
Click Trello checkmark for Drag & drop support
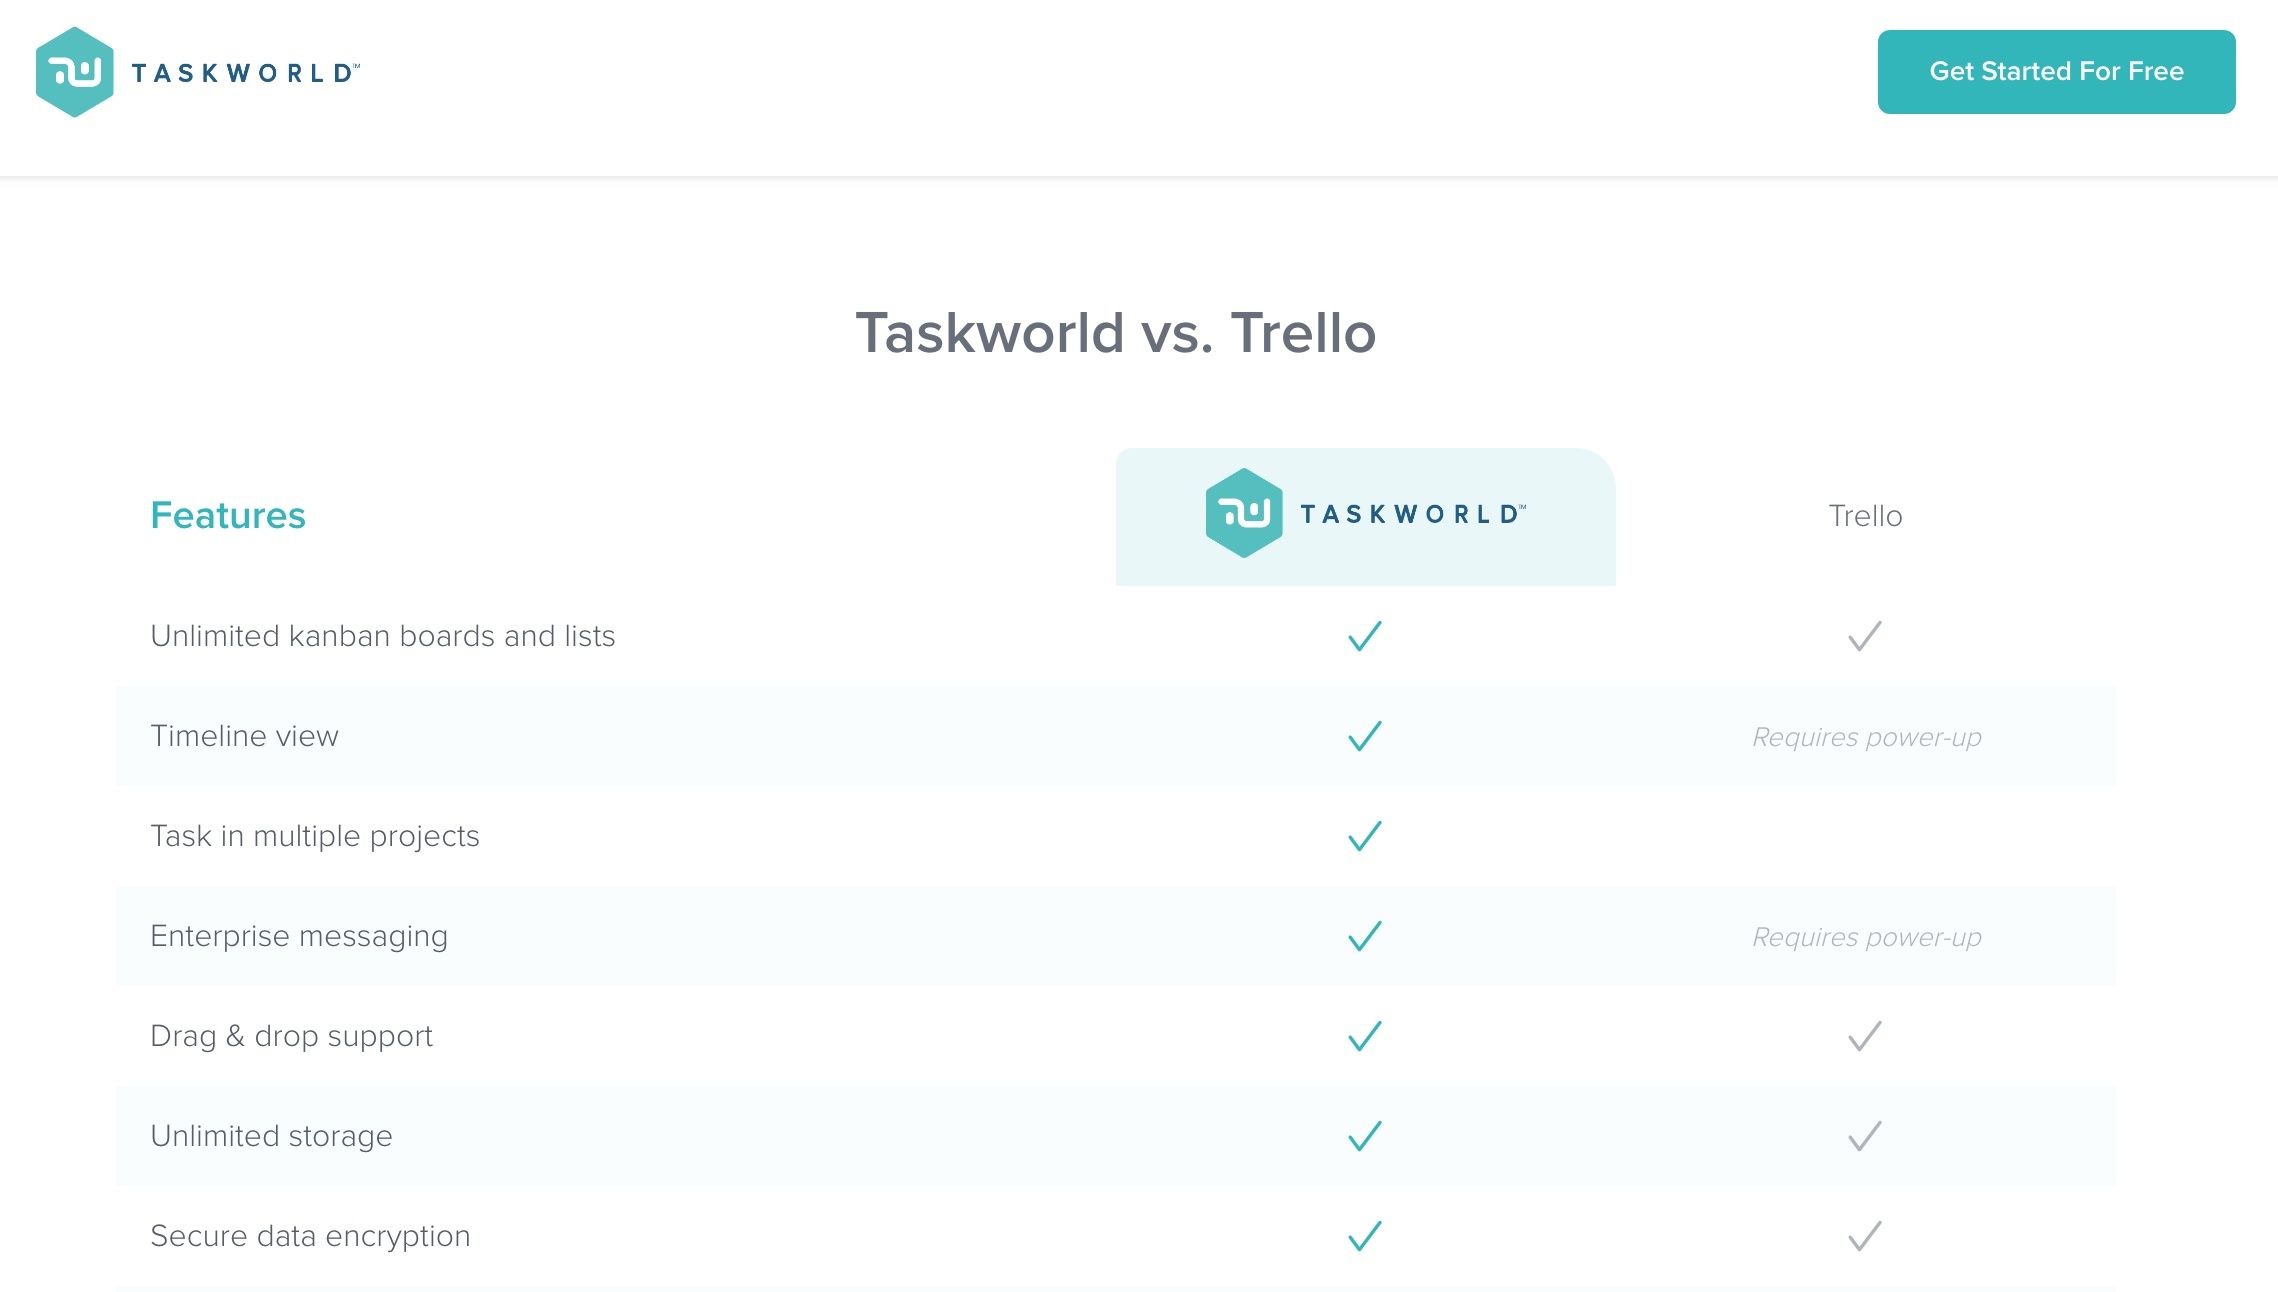(x=1865, y=1036)
